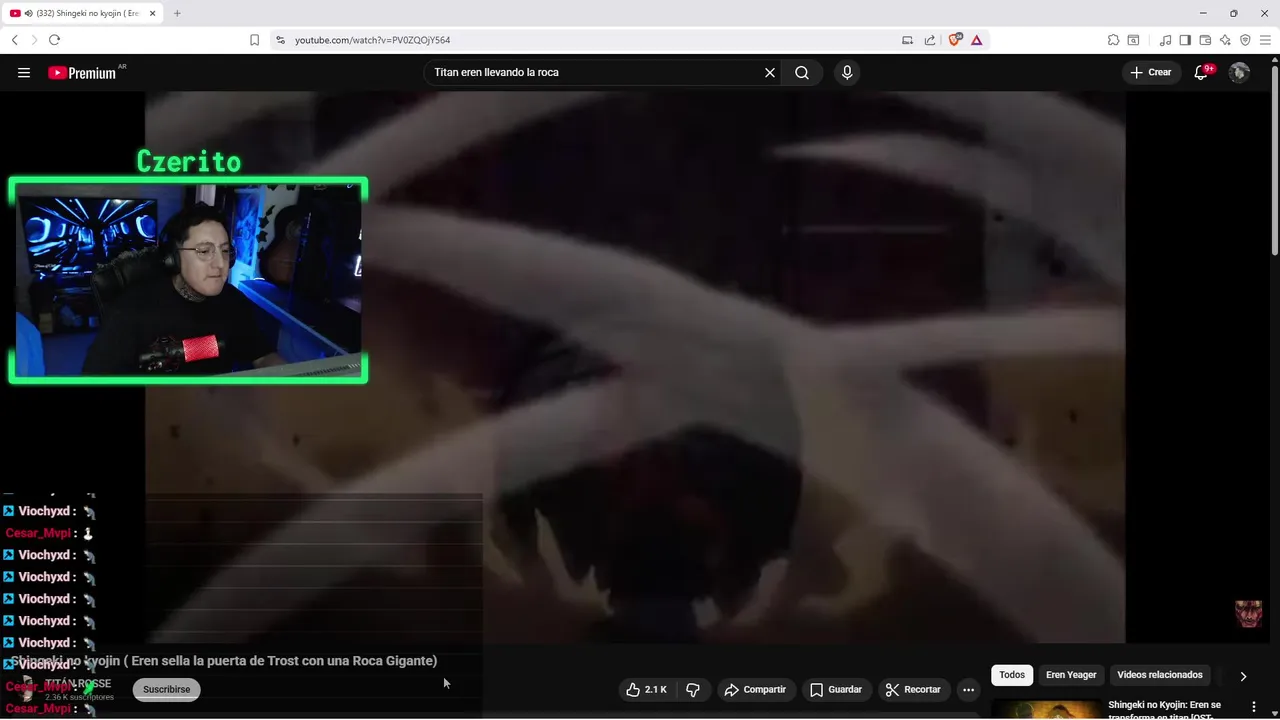
Task: Open the account avatar menu
Action: tap(1239, 72)
